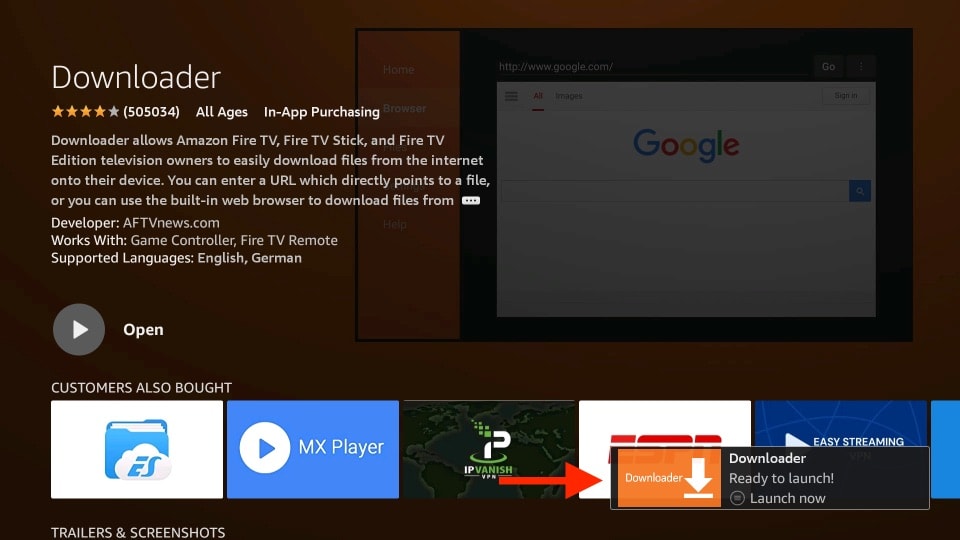Click the CUSTOMERS ALSO BOUGHT heading
Screen dimensions: 960x540
click(x=141, y=388)
